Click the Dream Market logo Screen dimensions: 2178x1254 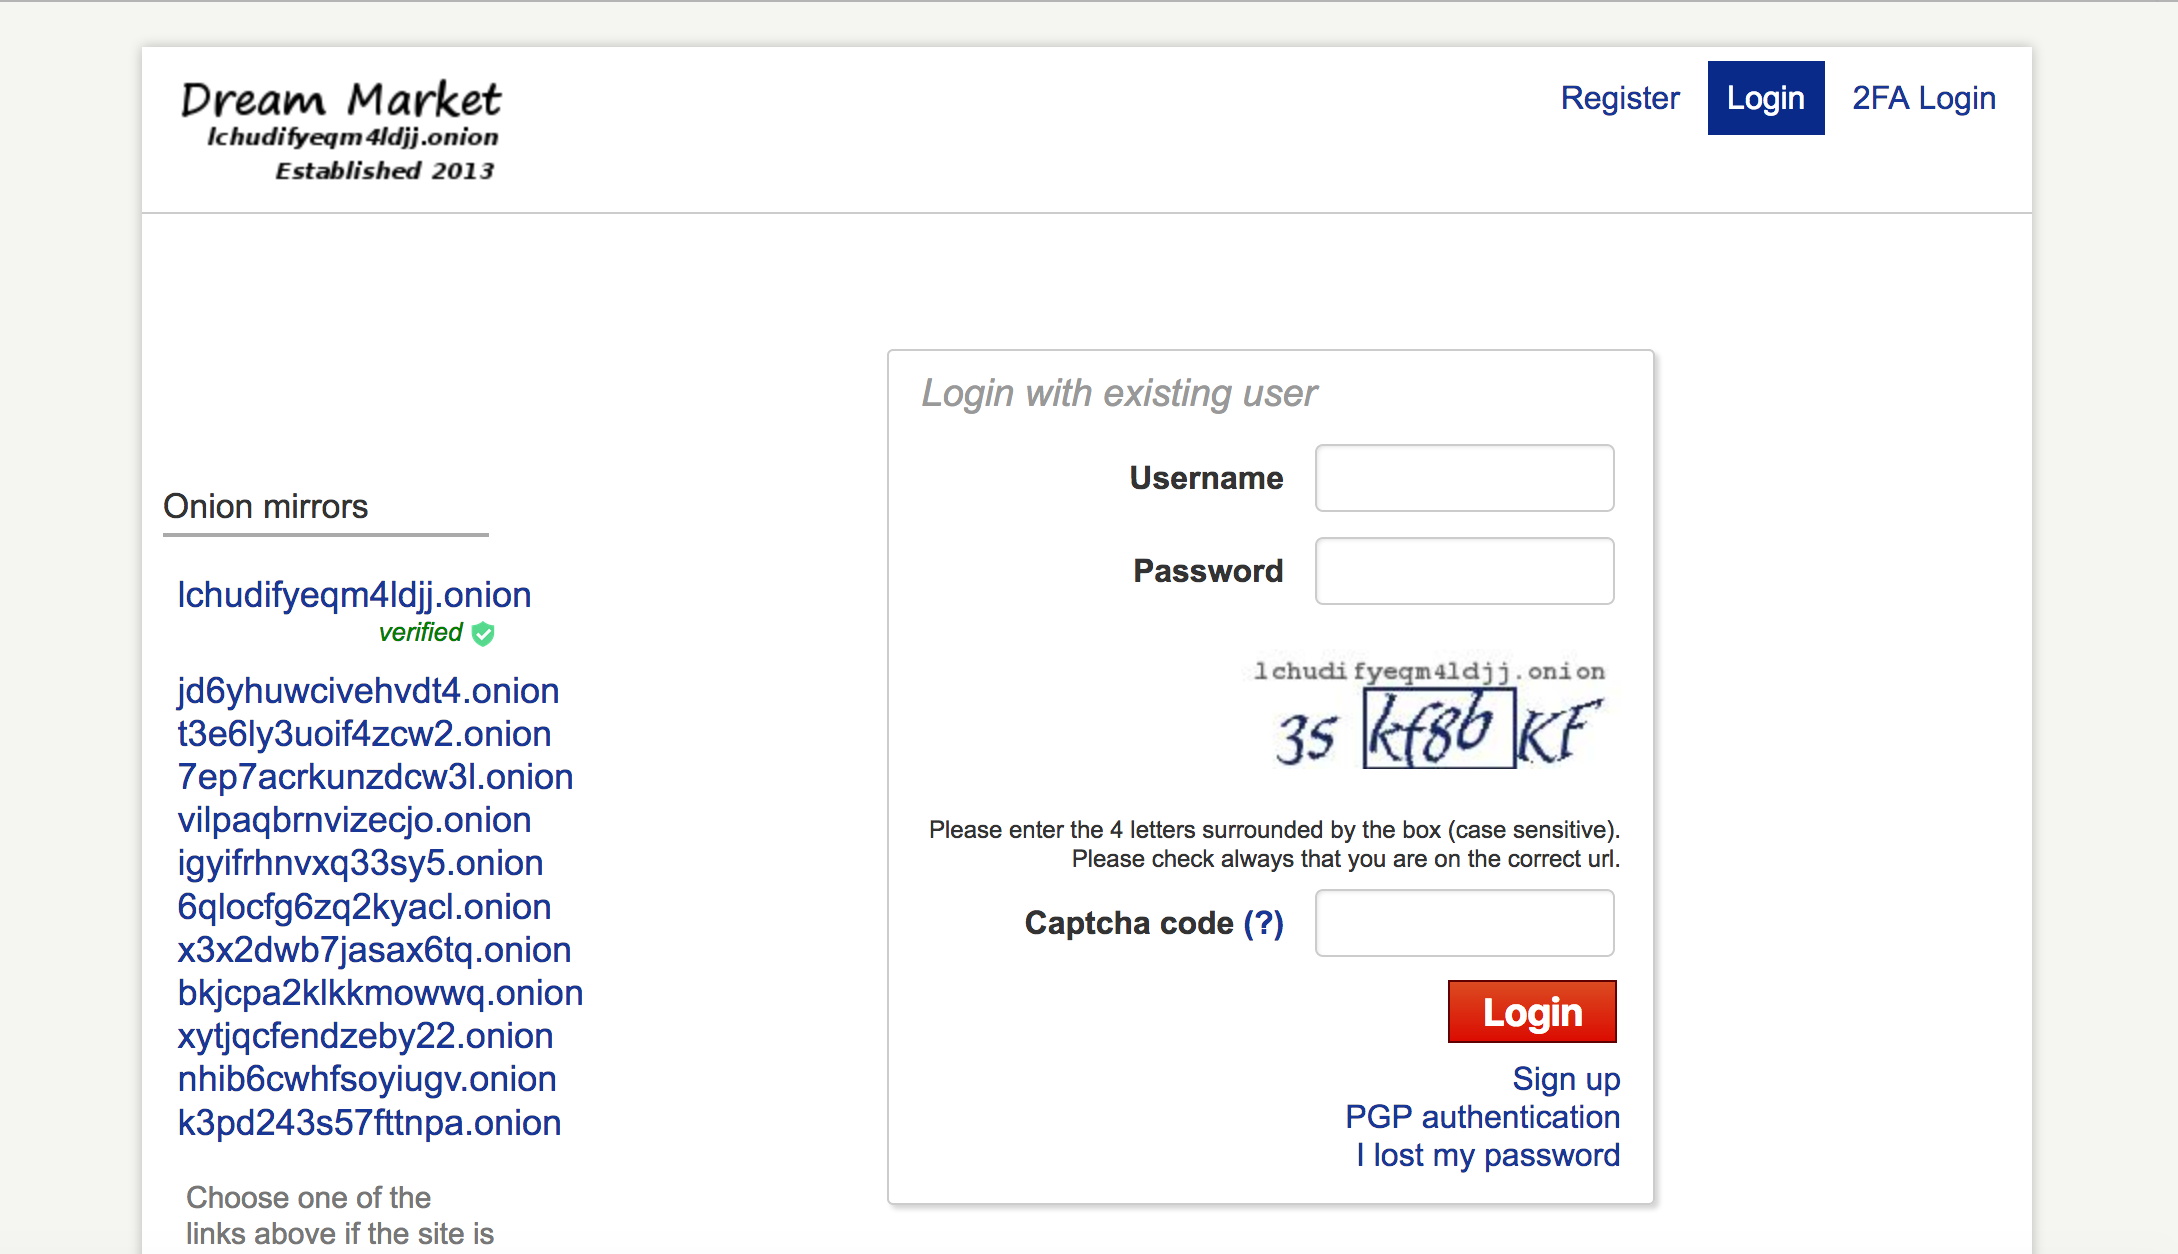click(340, 130)
